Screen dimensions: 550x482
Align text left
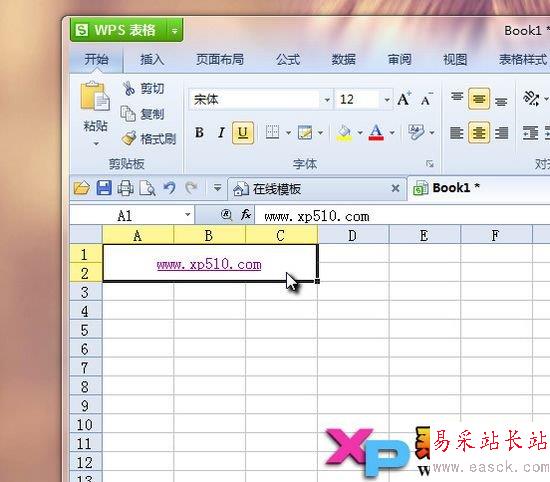point(457,133)
